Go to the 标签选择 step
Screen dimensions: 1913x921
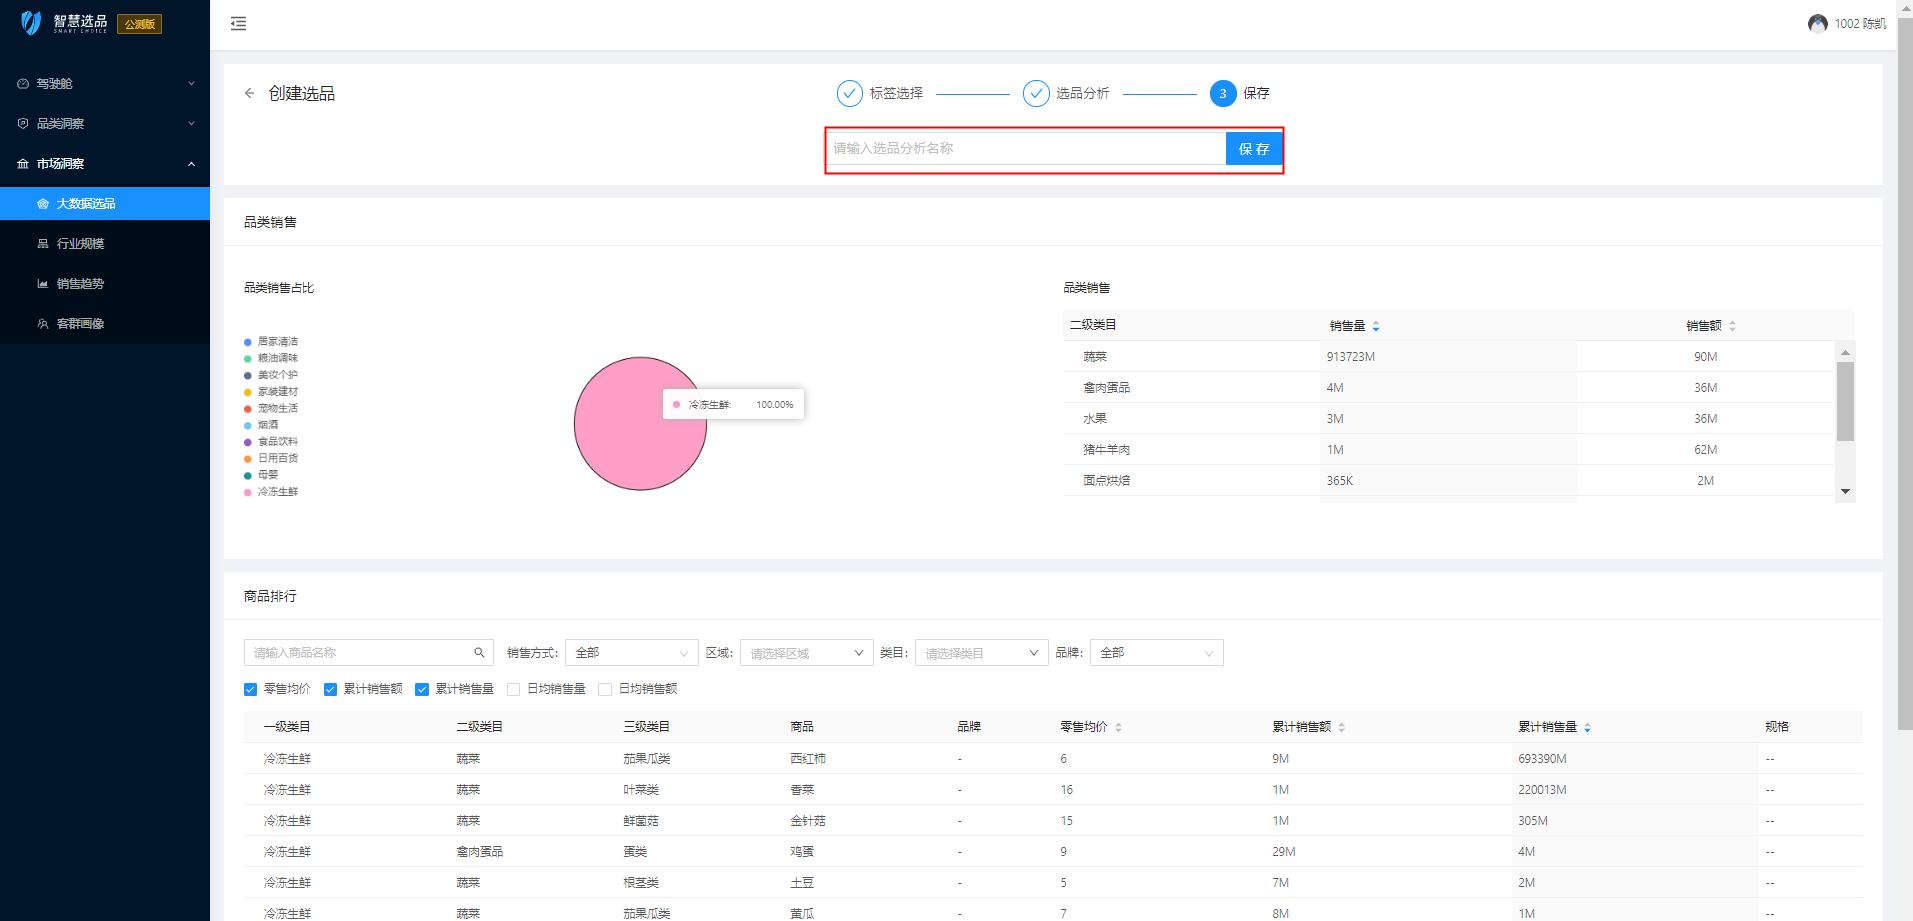(850, 93)
